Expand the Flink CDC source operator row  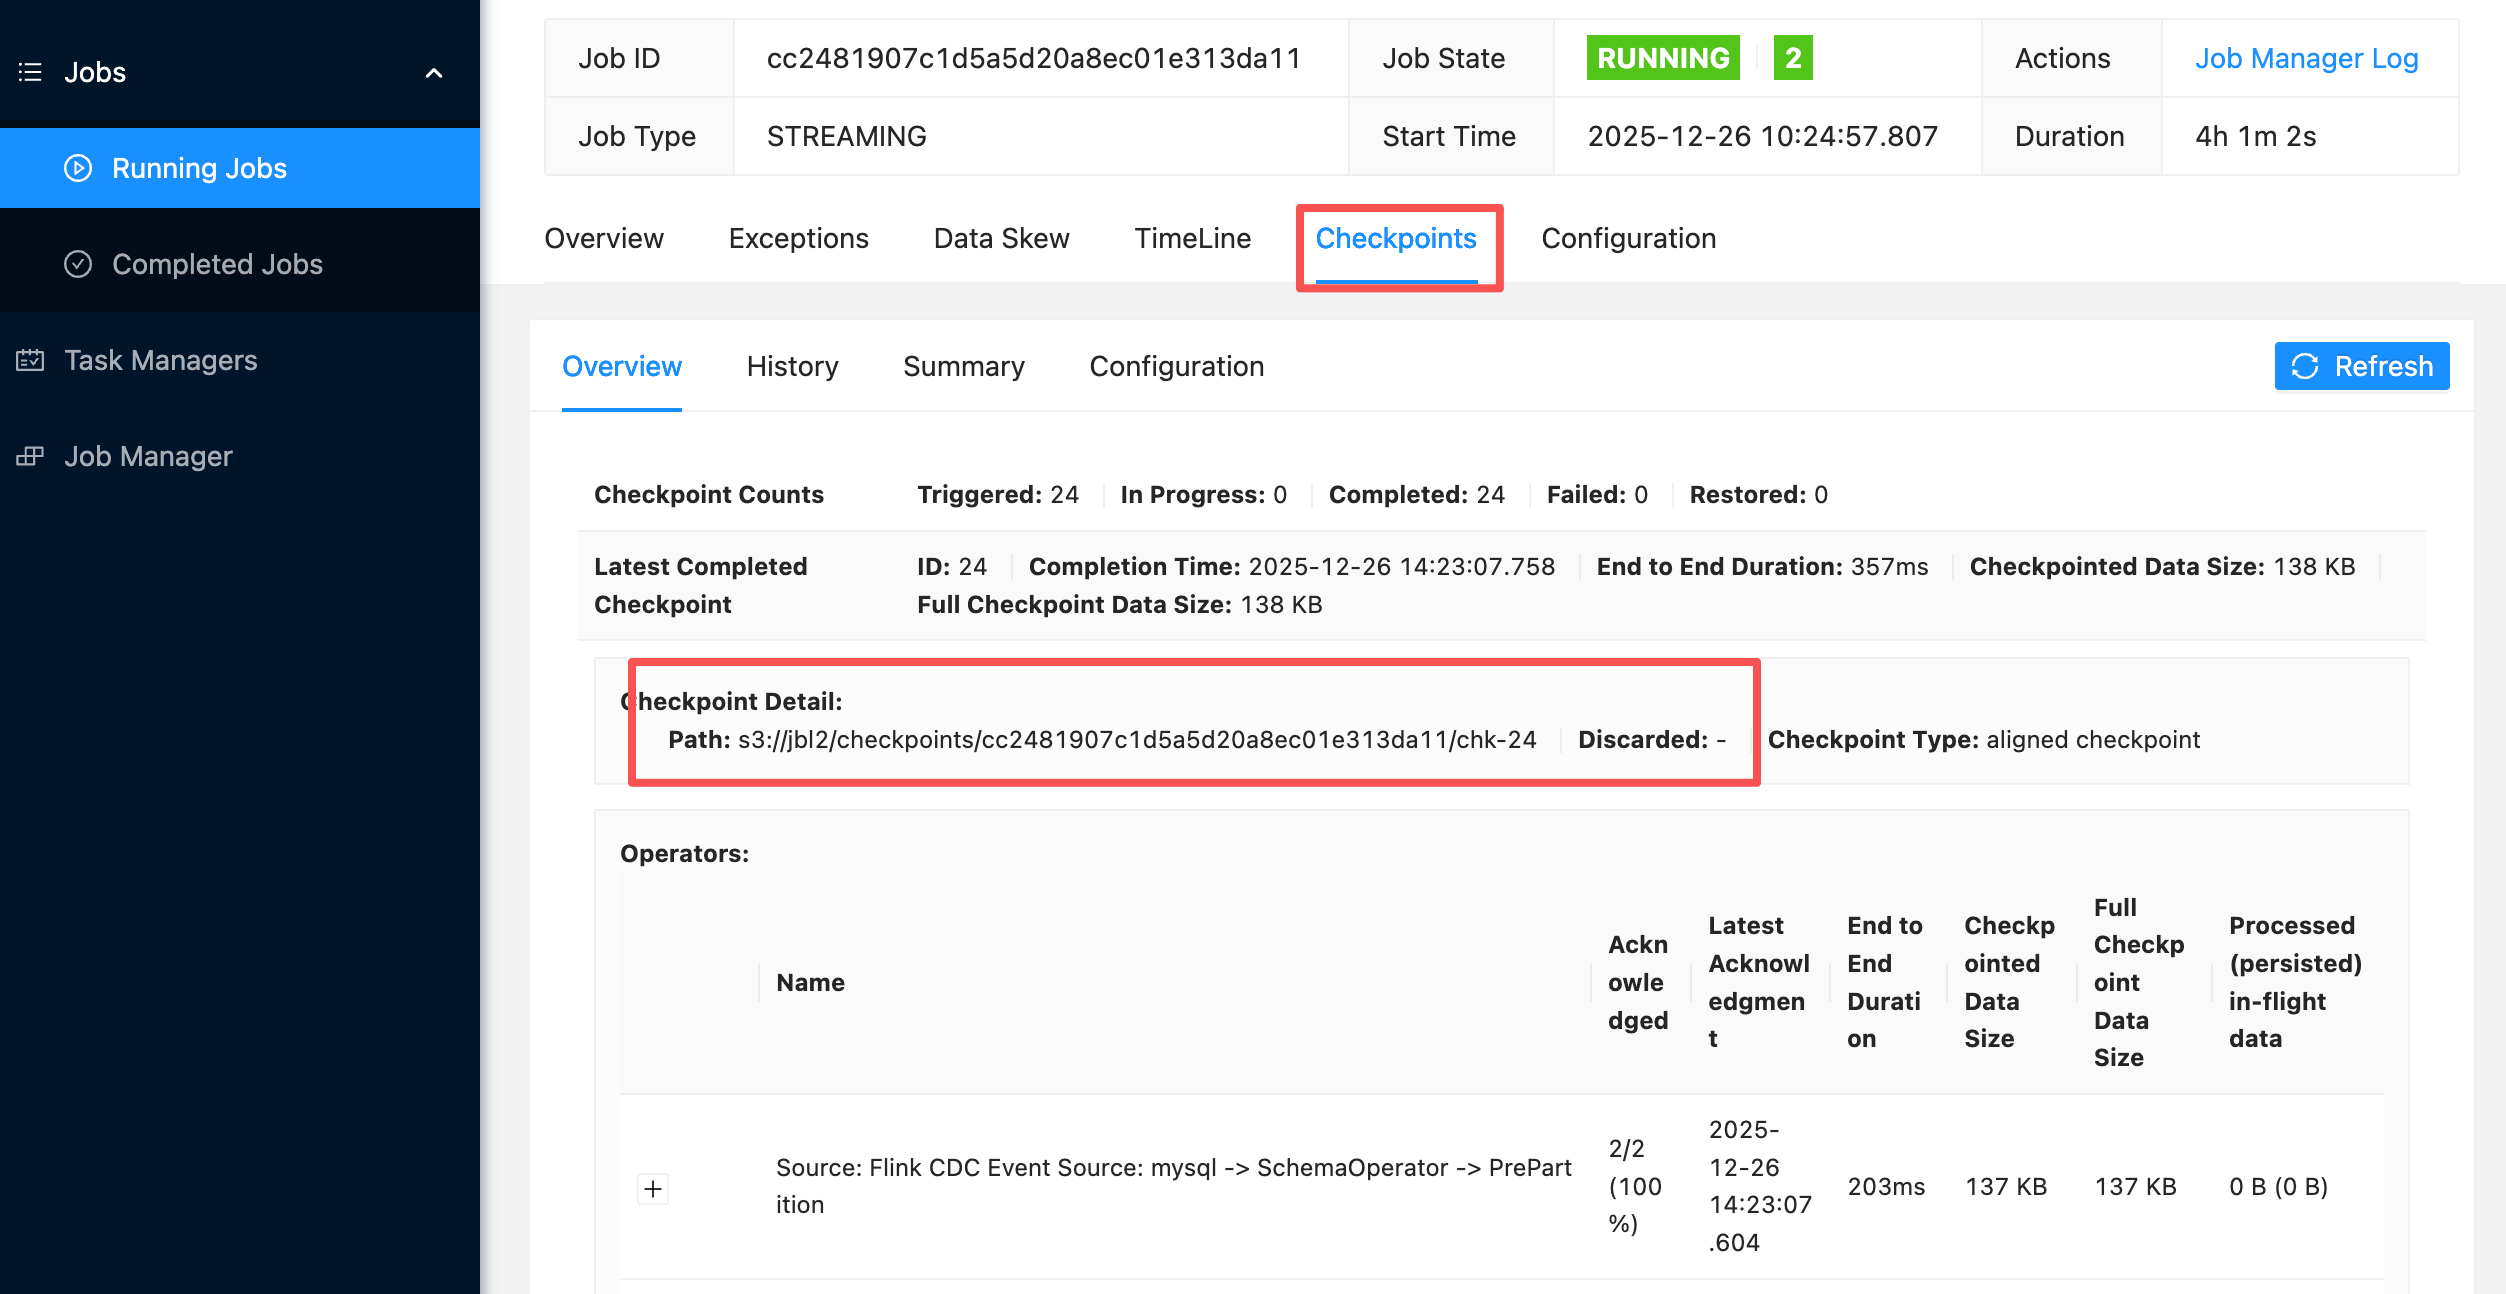click(x=653, y=1189)
